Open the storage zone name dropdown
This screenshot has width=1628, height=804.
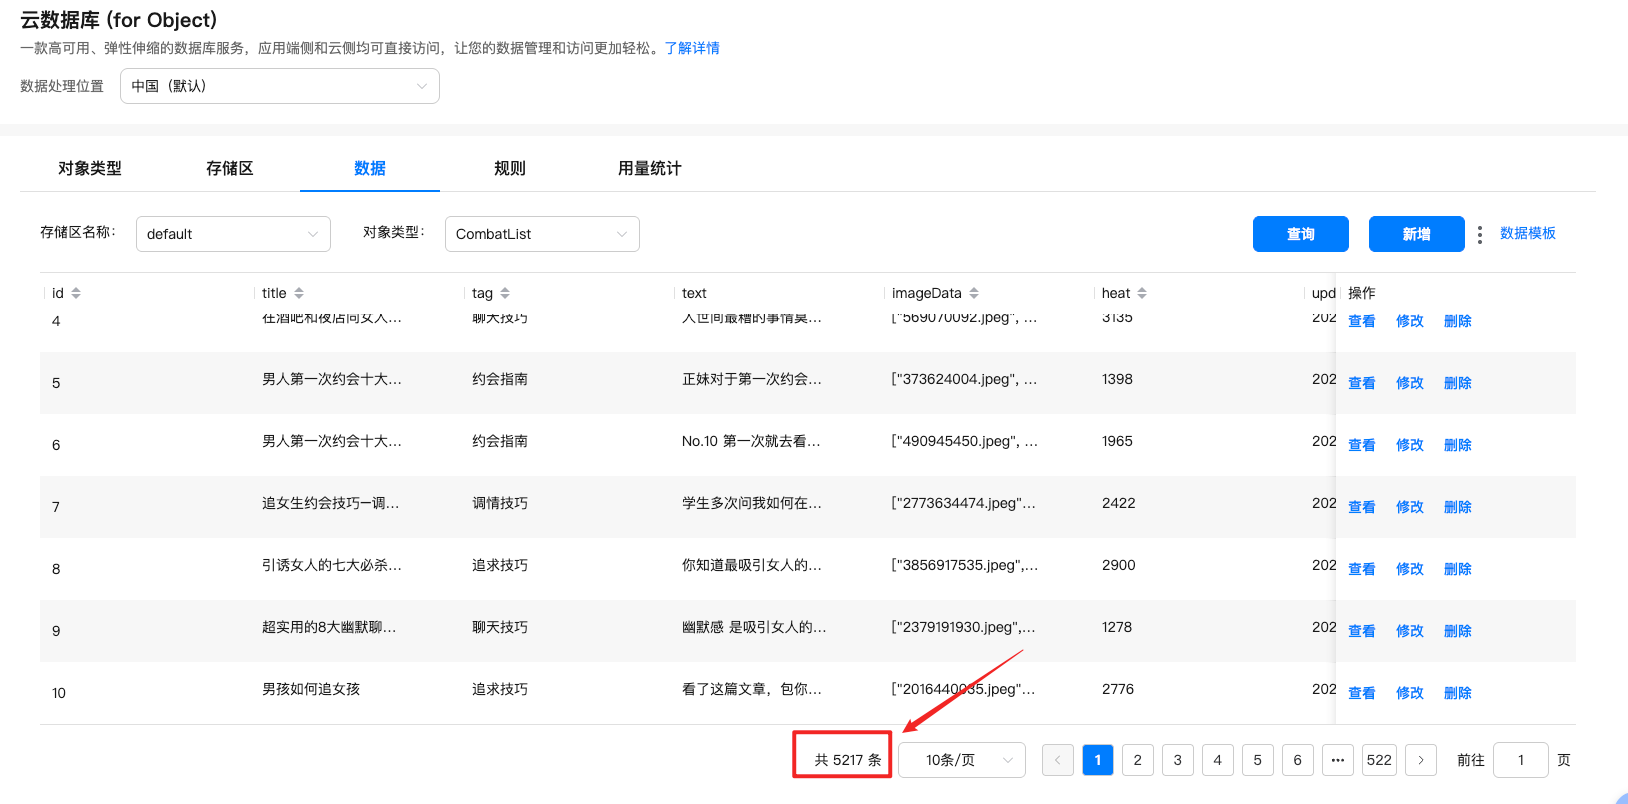(233, 234)
